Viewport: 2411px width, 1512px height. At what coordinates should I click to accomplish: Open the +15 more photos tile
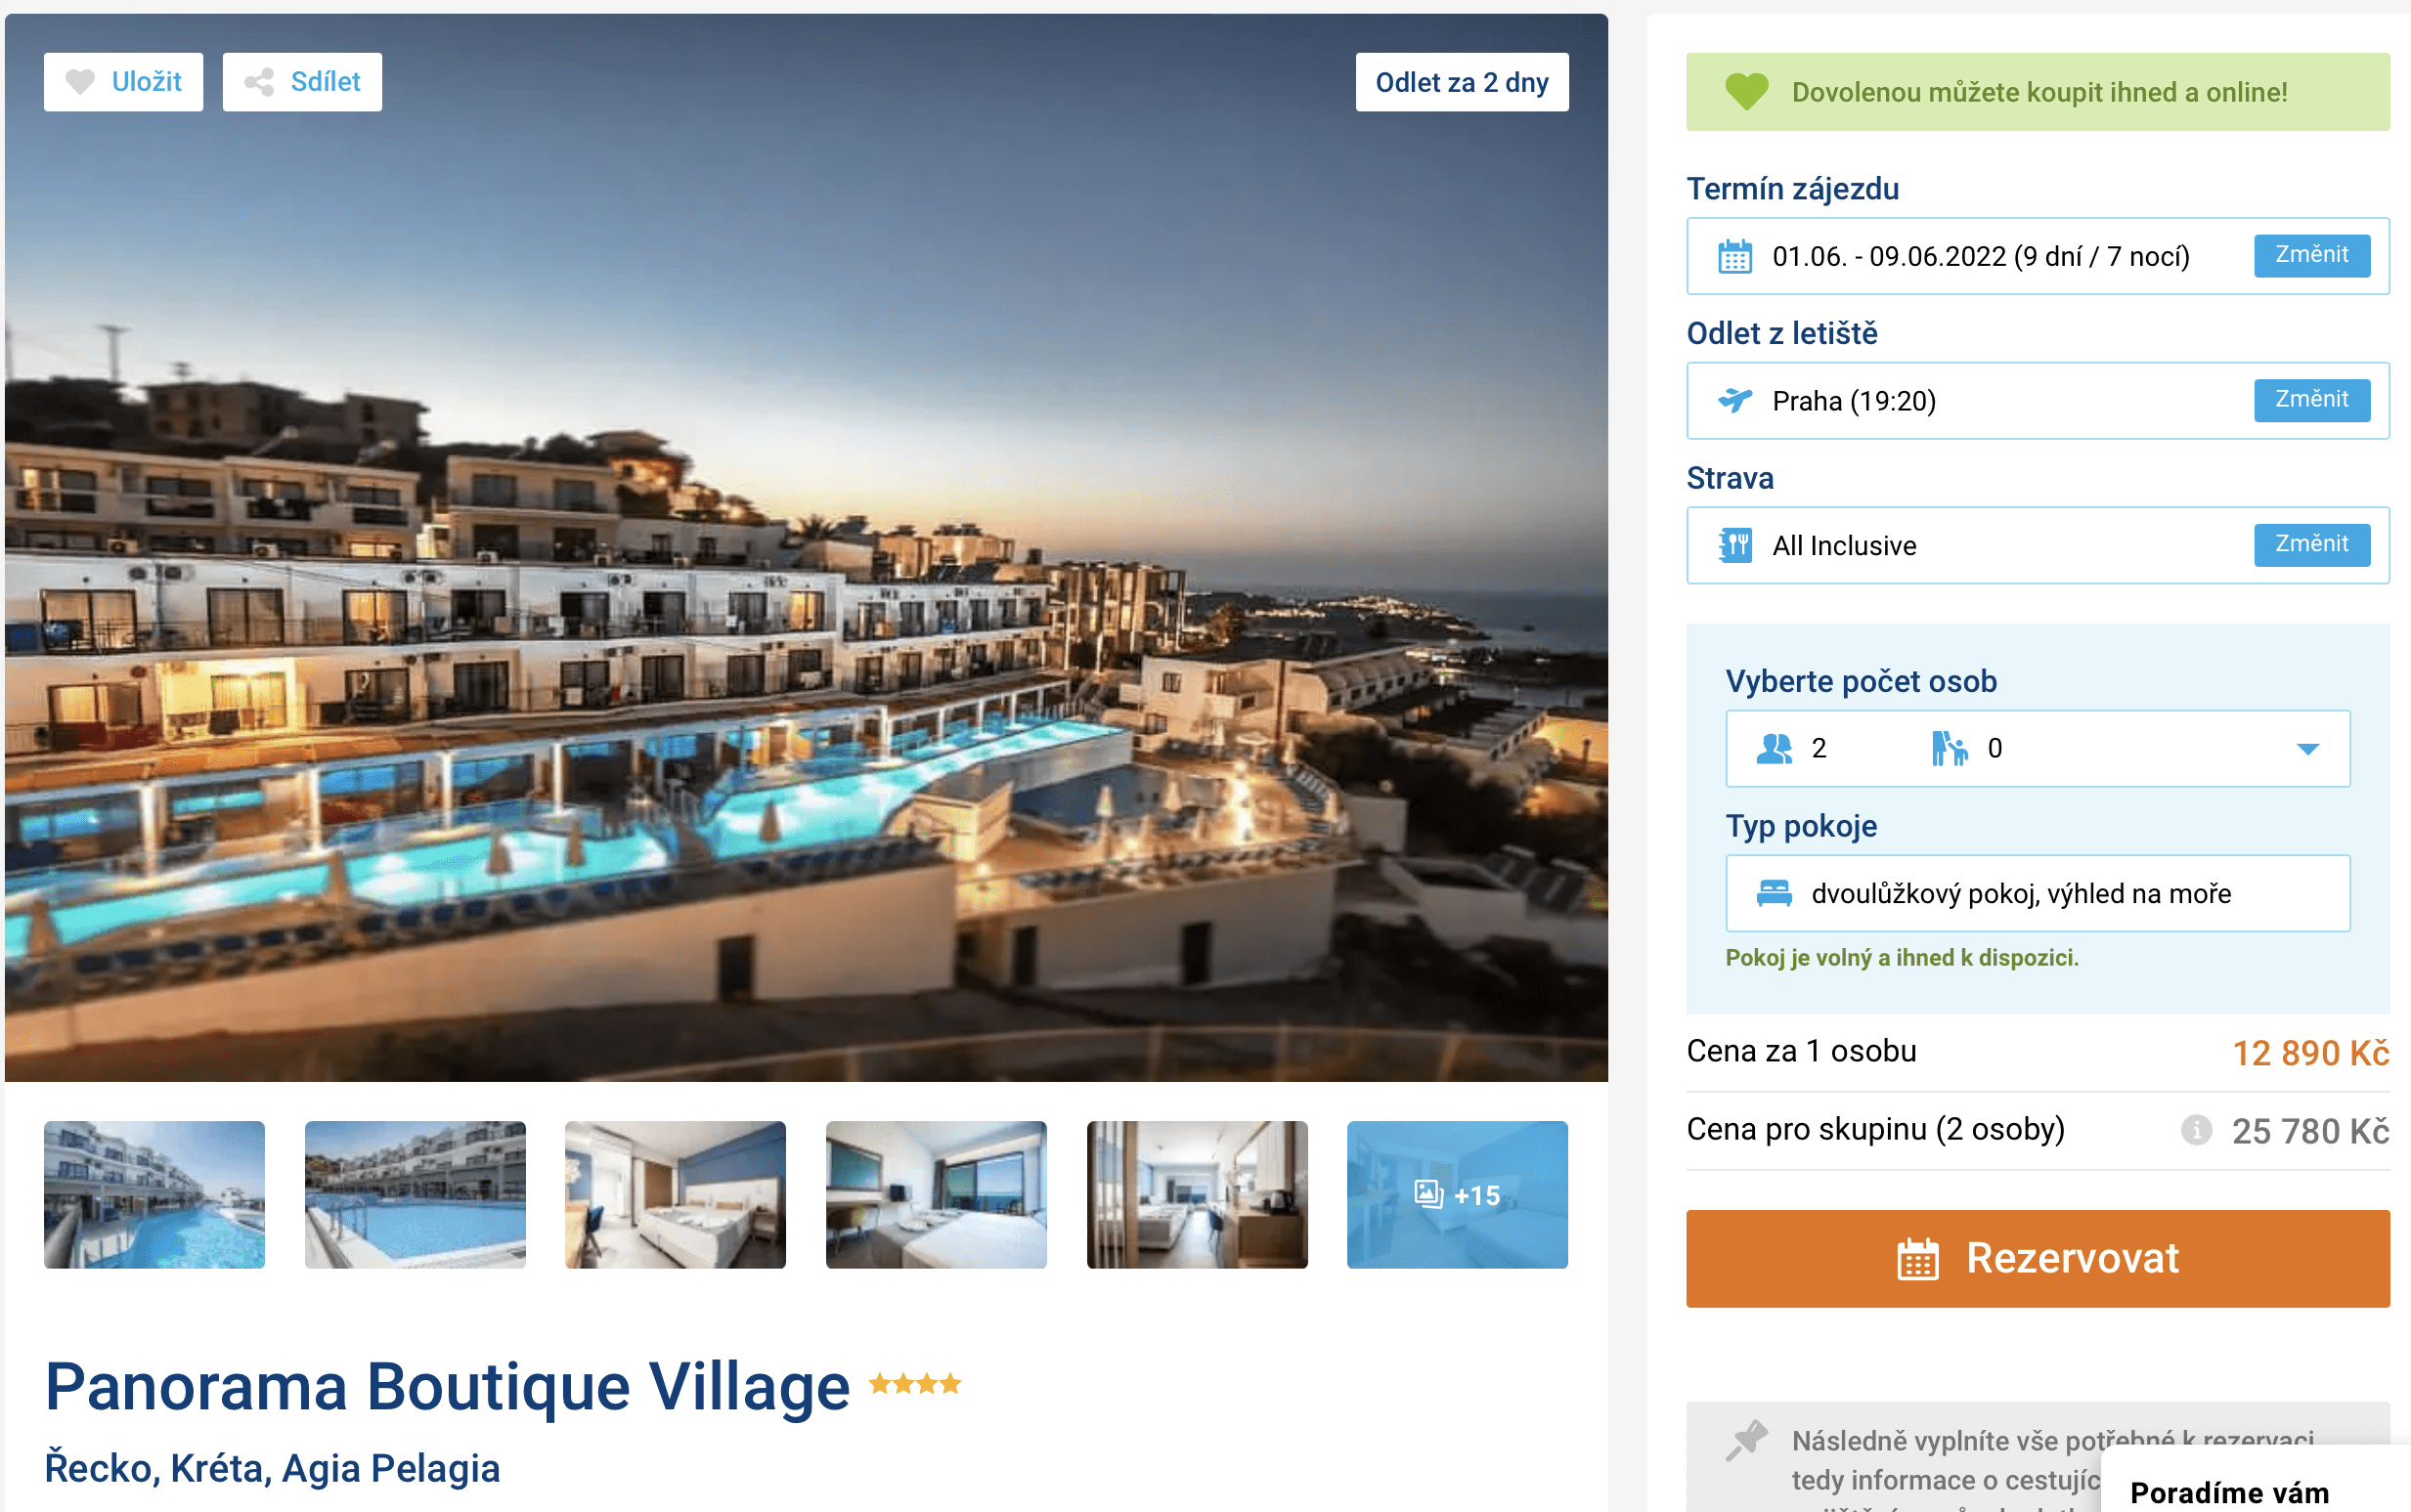coord(1457,1194)
